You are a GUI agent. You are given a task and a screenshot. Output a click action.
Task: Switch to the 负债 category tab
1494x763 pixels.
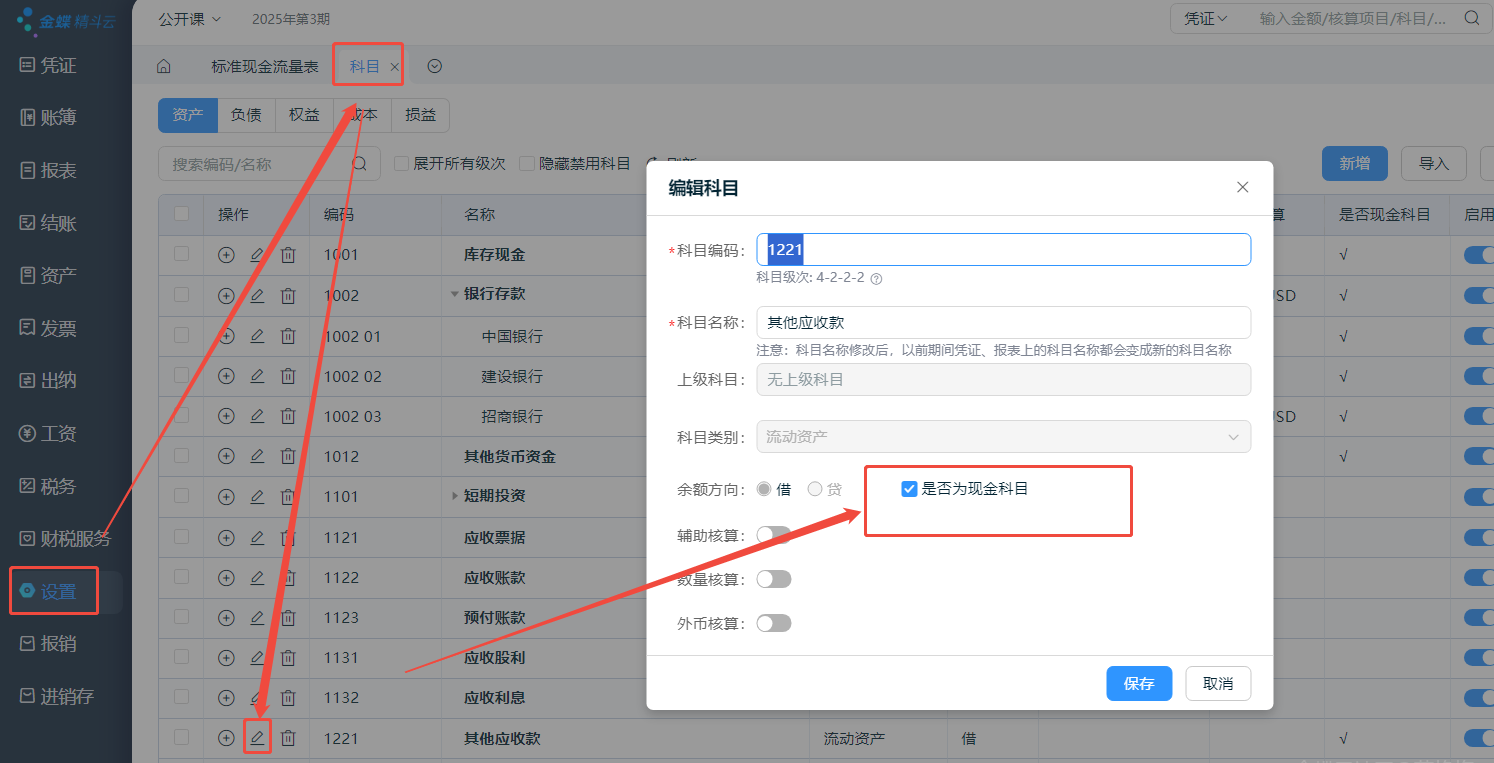tap(246, 115)
